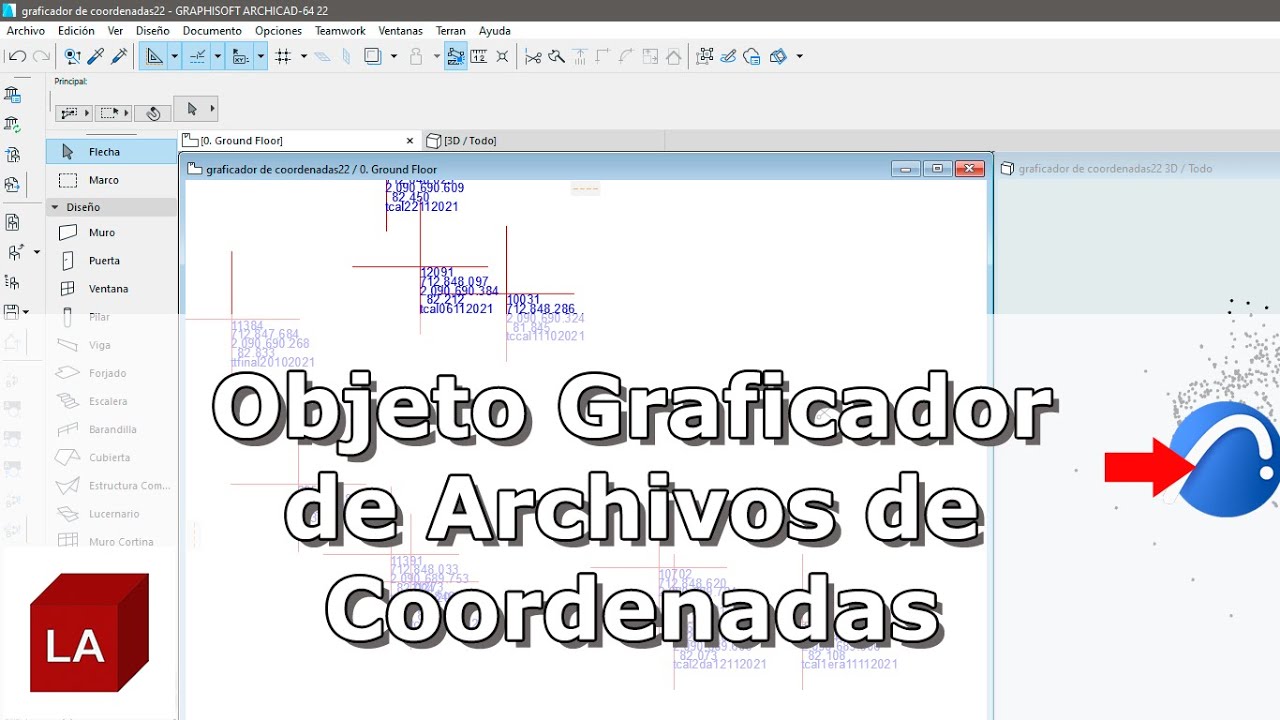Image resolution: width=1280 pixels, height=720 pixels.
Task: Click the pen-and-cloud markup icon
Action: click(729, 57)
